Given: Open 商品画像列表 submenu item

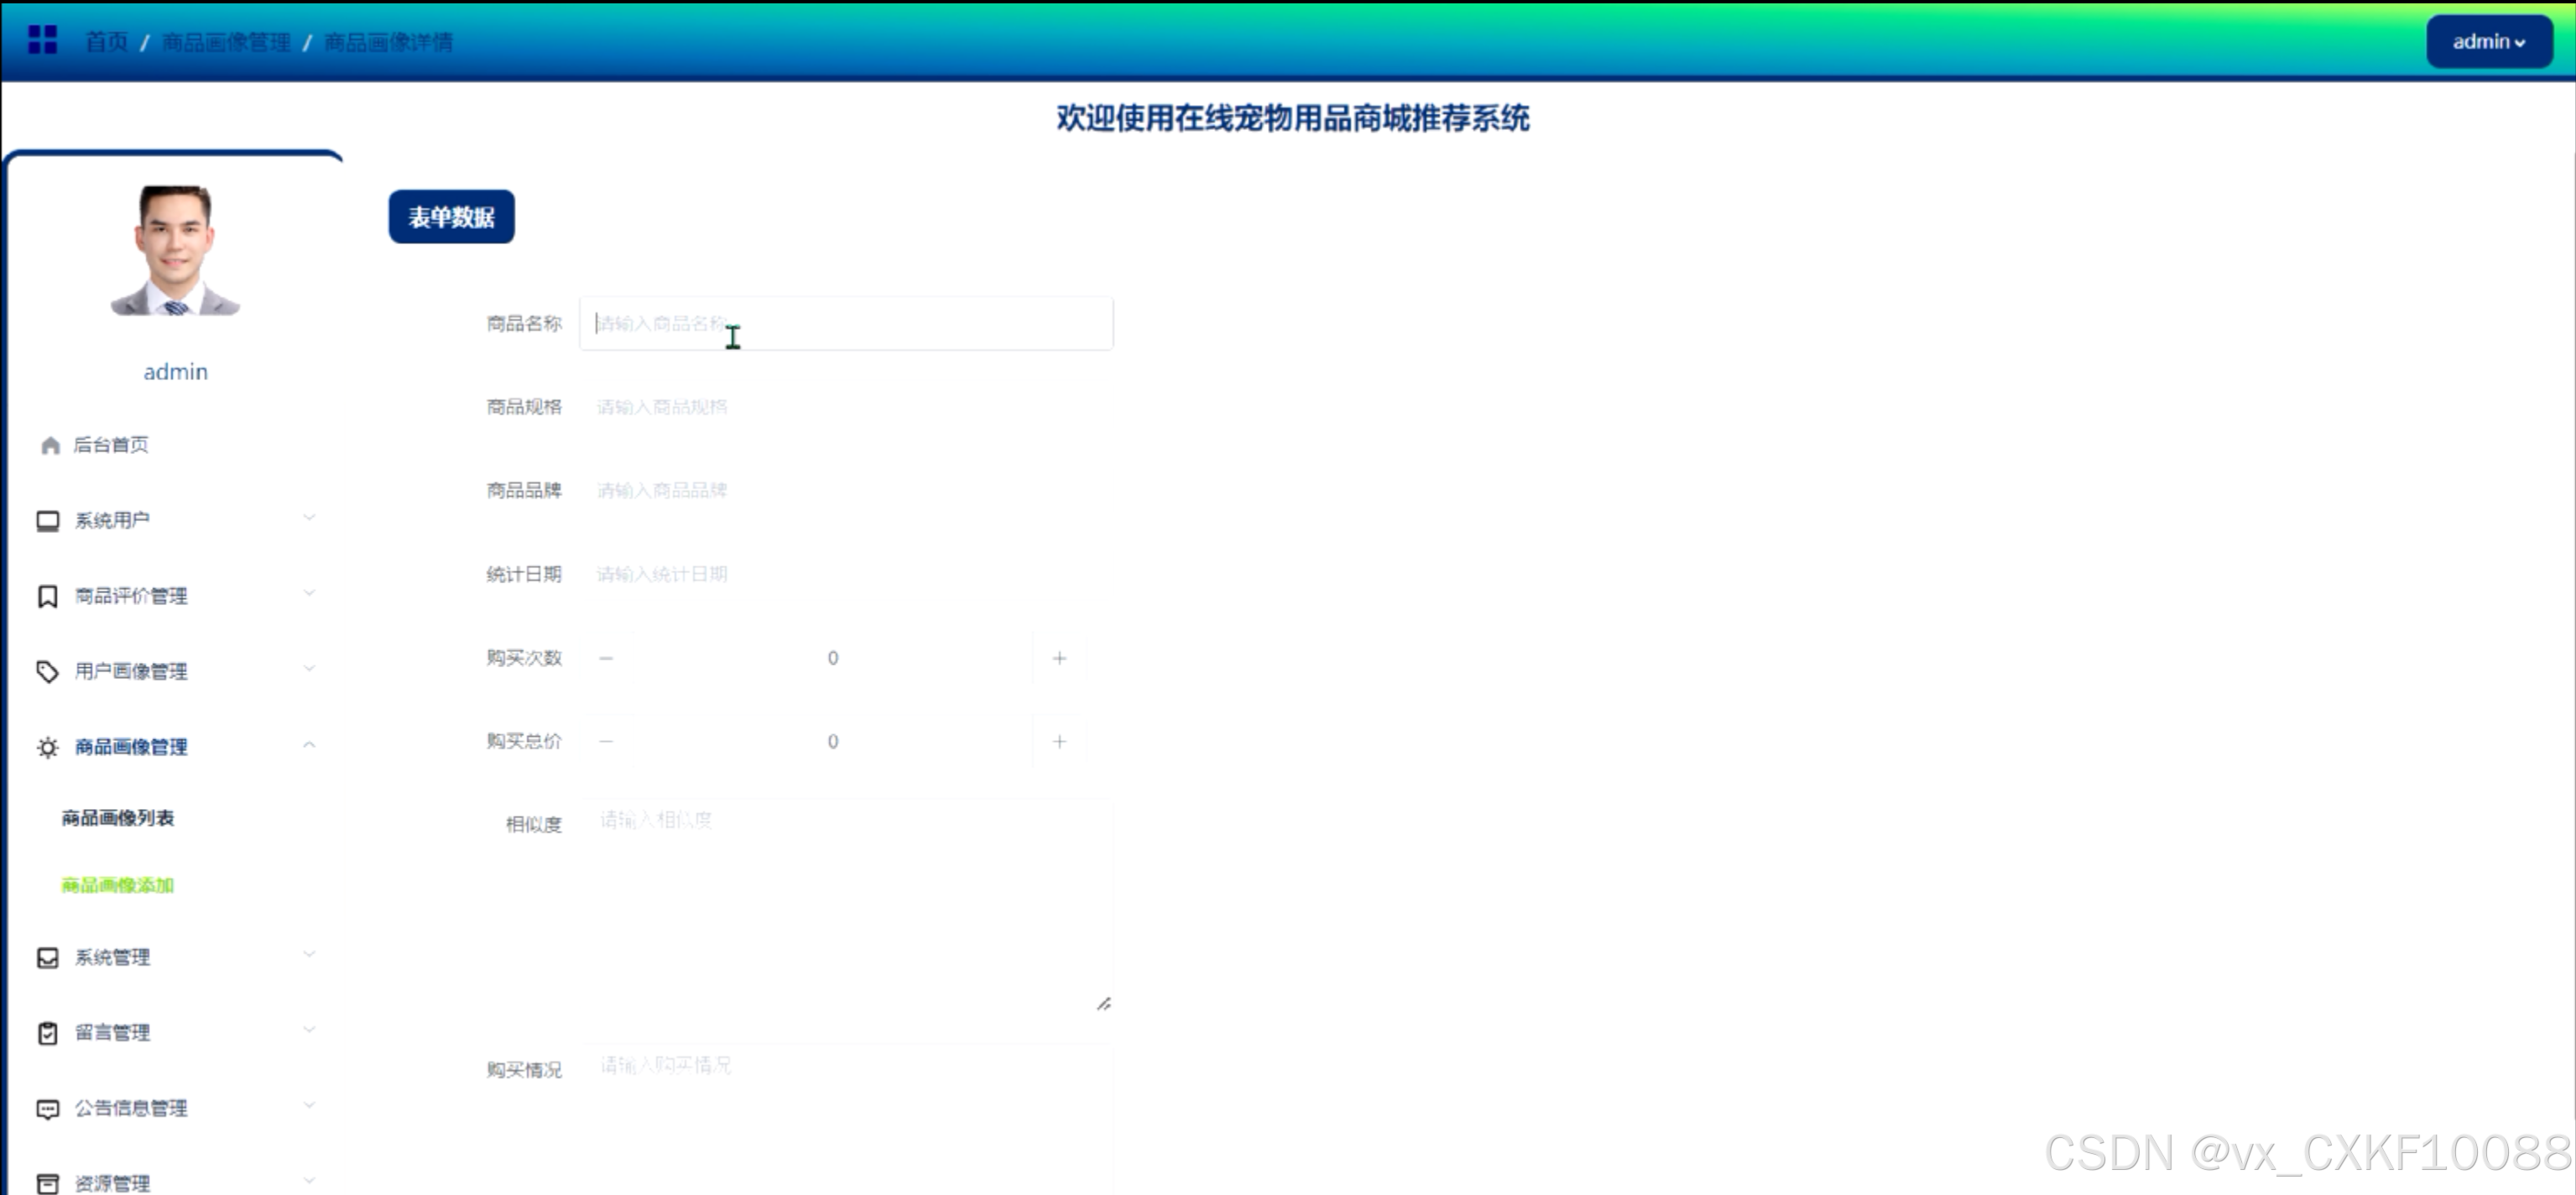Looking at the screenshot, I should 118,818.
